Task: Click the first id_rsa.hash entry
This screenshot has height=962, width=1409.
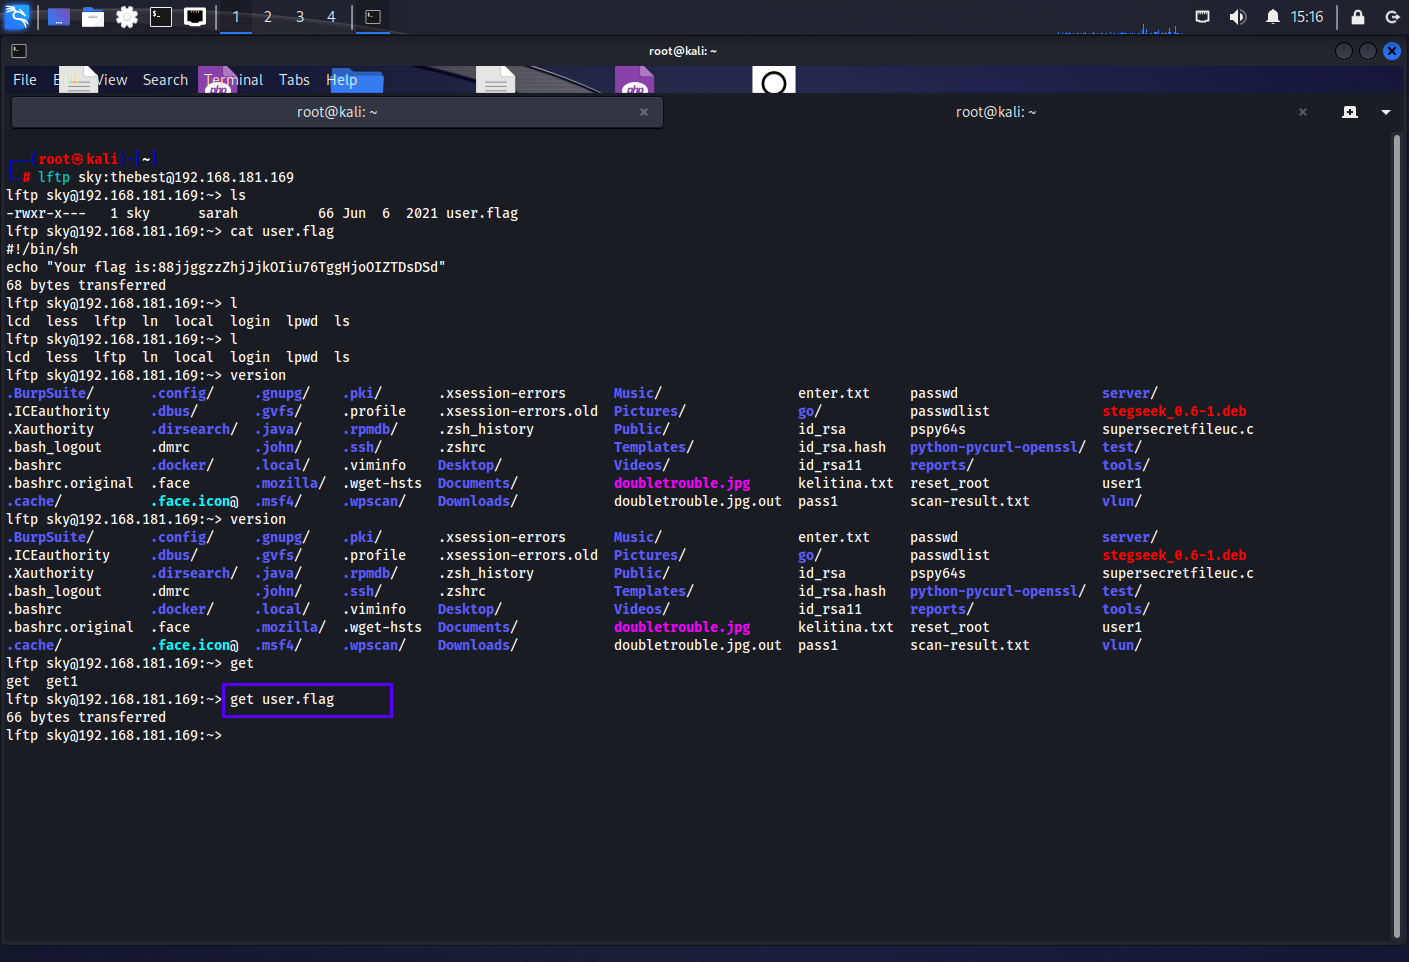Action: [x=842, y=447]
